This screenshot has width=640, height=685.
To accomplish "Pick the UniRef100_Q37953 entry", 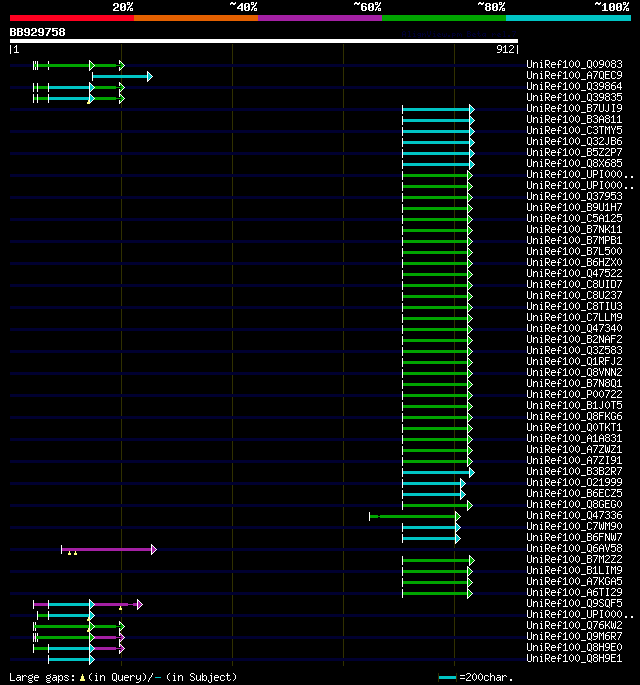I will [x=574, y=197].
